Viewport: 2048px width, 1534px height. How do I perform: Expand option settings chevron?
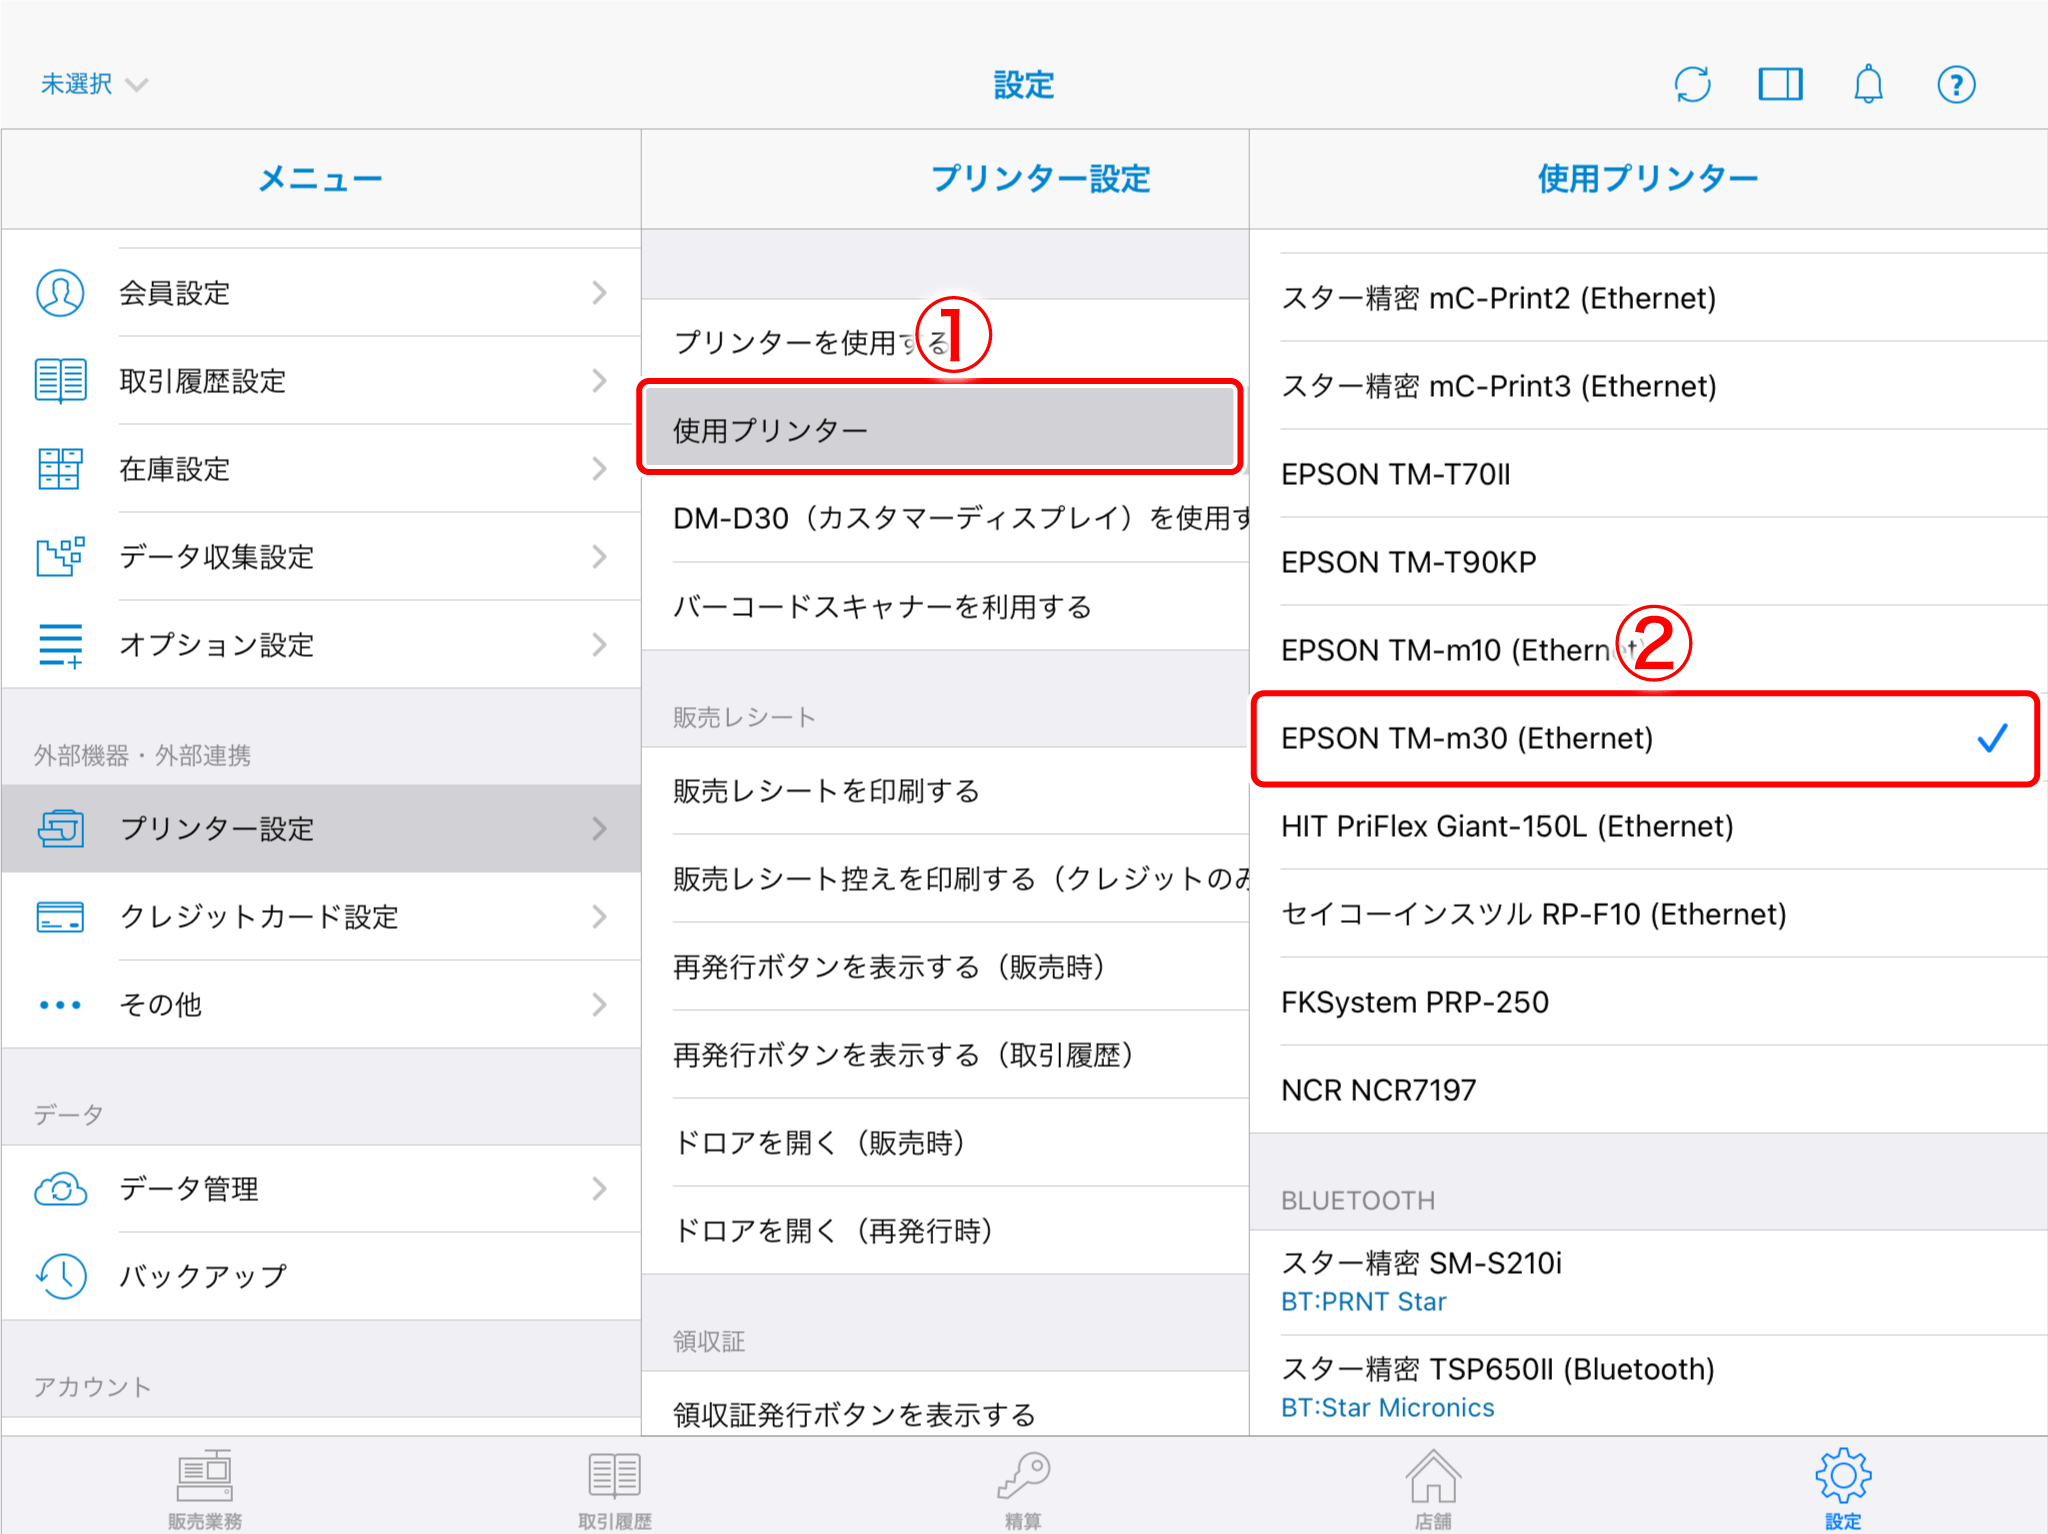tap(599, 645)
